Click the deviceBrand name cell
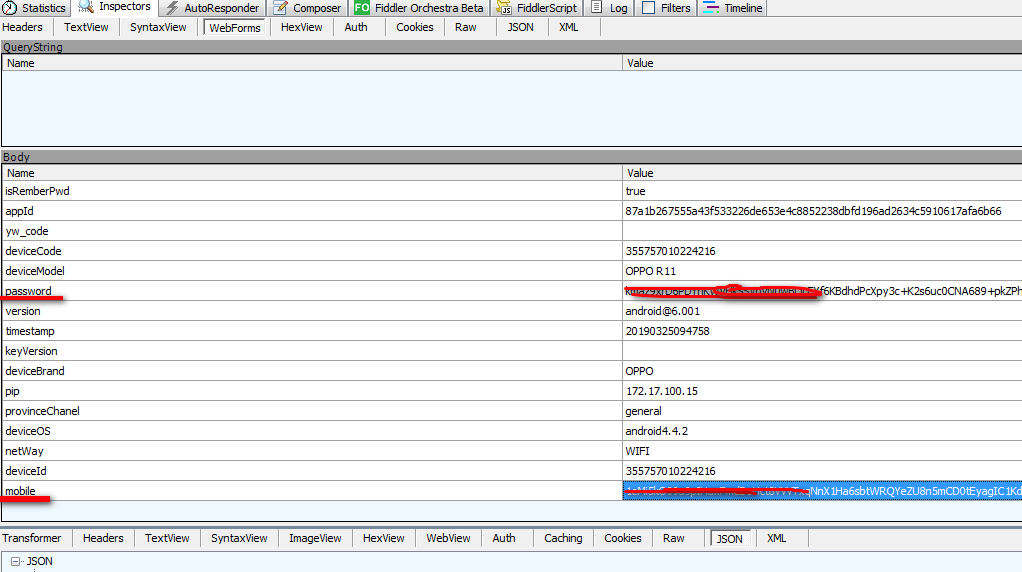 tap(312, 371)
